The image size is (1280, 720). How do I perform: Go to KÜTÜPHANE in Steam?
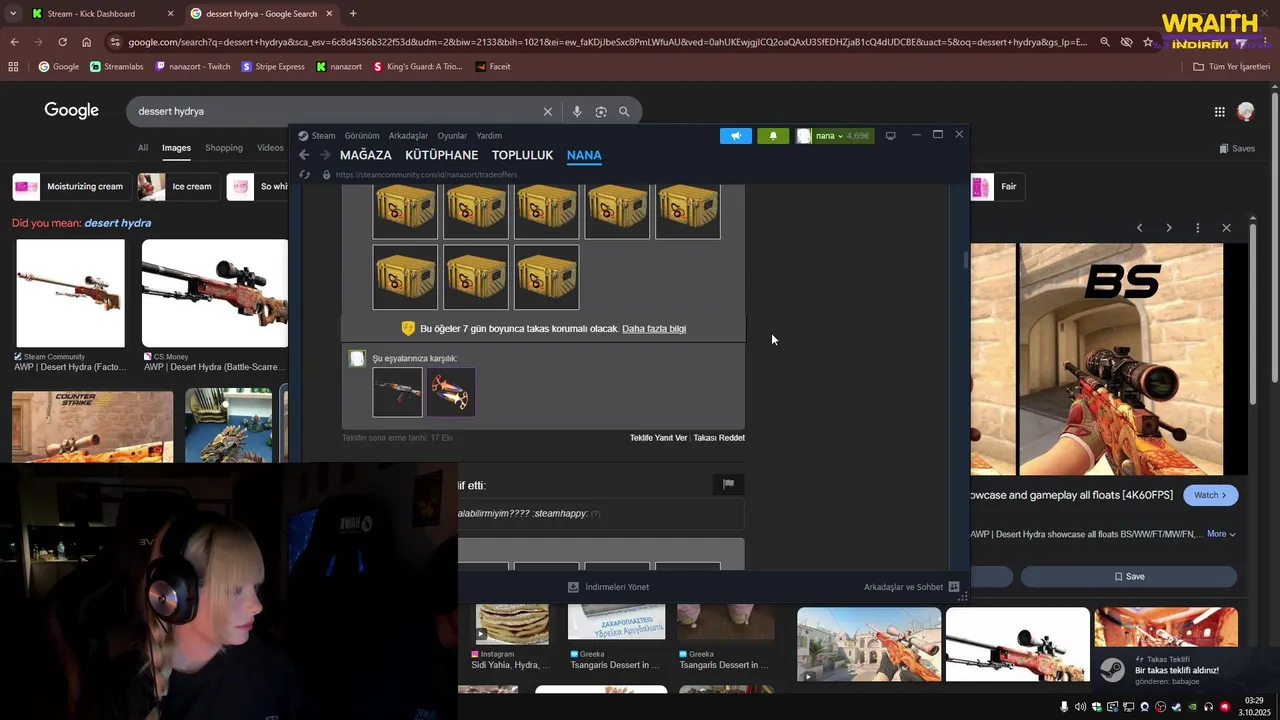pos(441,155)
